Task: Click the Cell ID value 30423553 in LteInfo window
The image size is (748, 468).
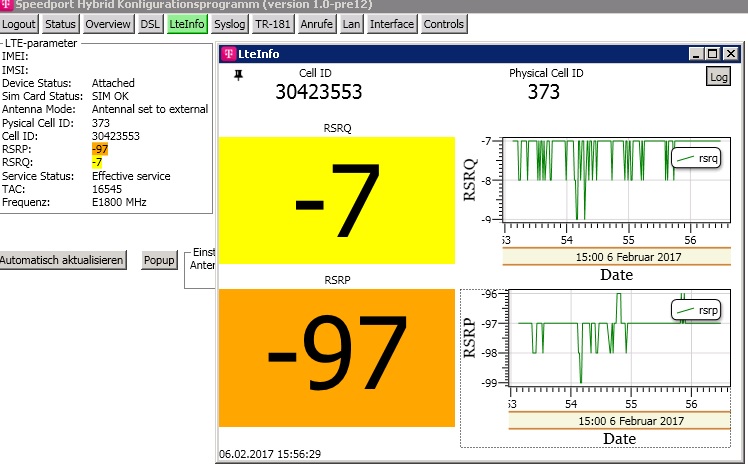Action: [319, 92]
